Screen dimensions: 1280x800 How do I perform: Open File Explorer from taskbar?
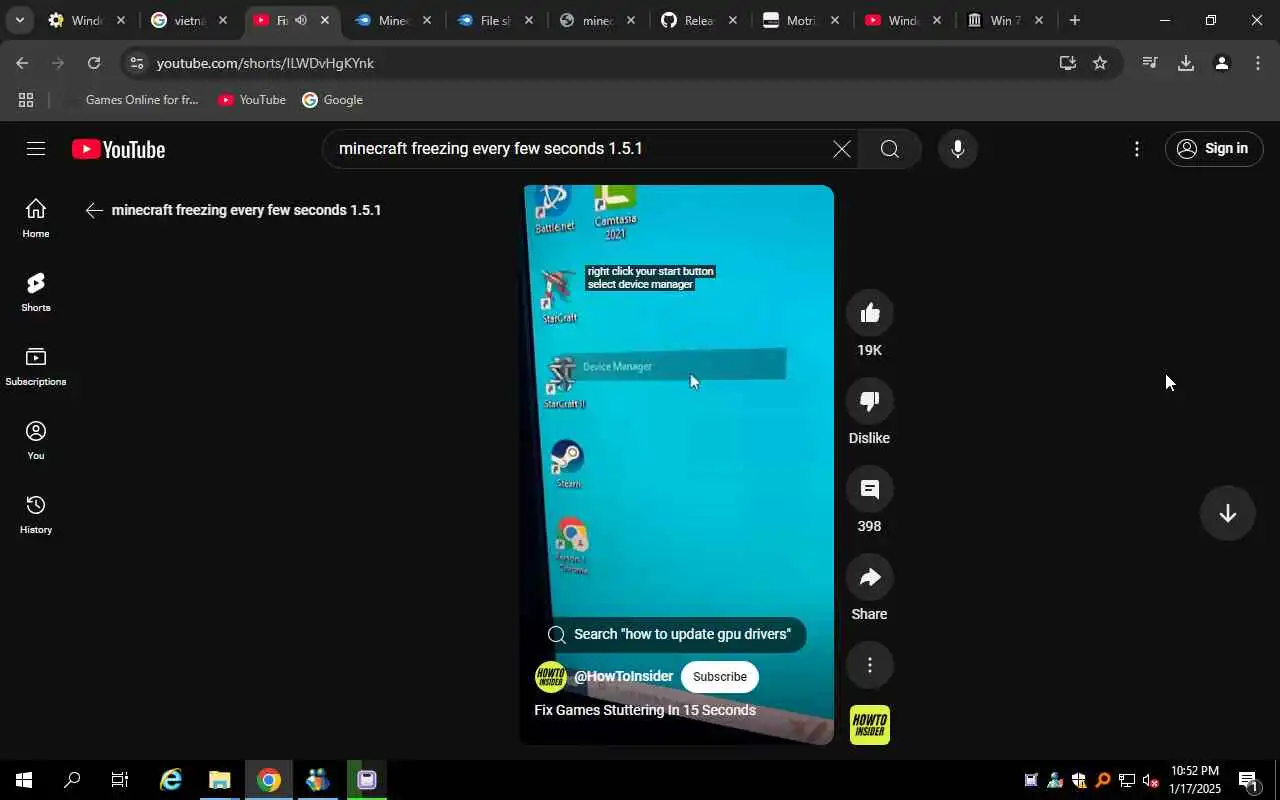coord(219,780)
